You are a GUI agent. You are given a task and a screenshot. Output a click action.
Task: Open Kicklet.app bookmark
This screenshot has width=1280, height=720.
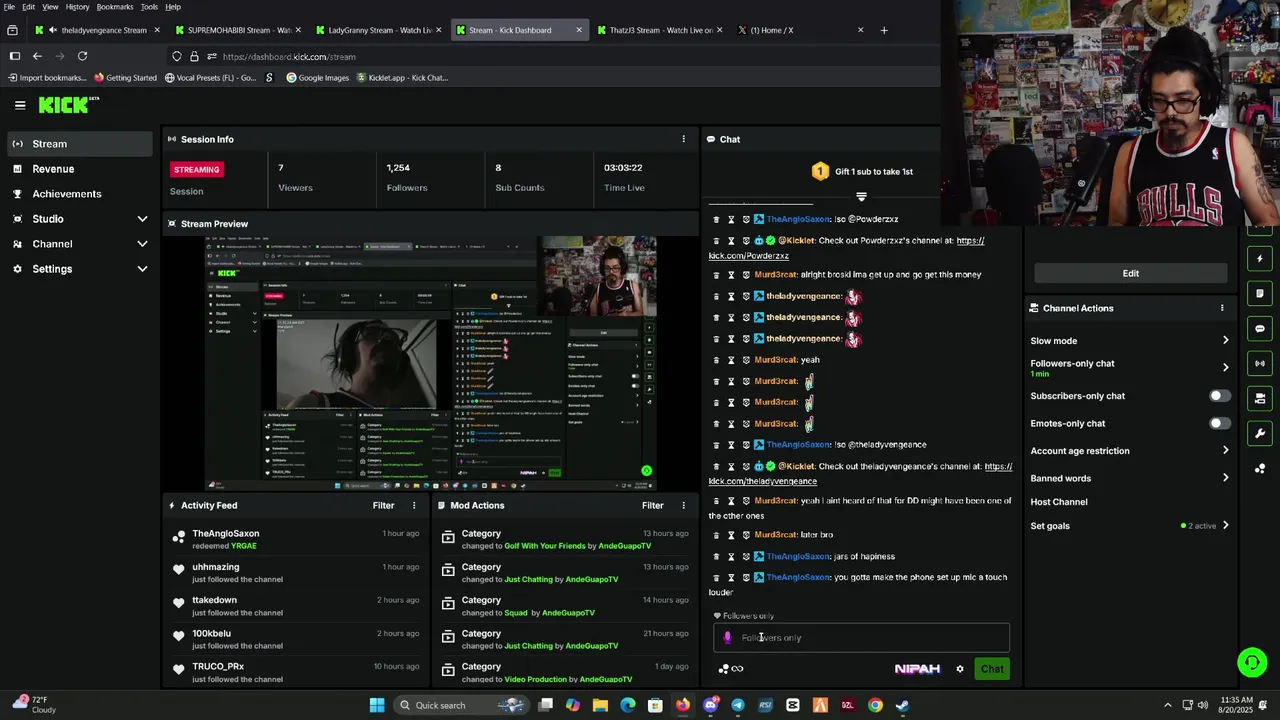pyautogui.click(x=402, y=77)
